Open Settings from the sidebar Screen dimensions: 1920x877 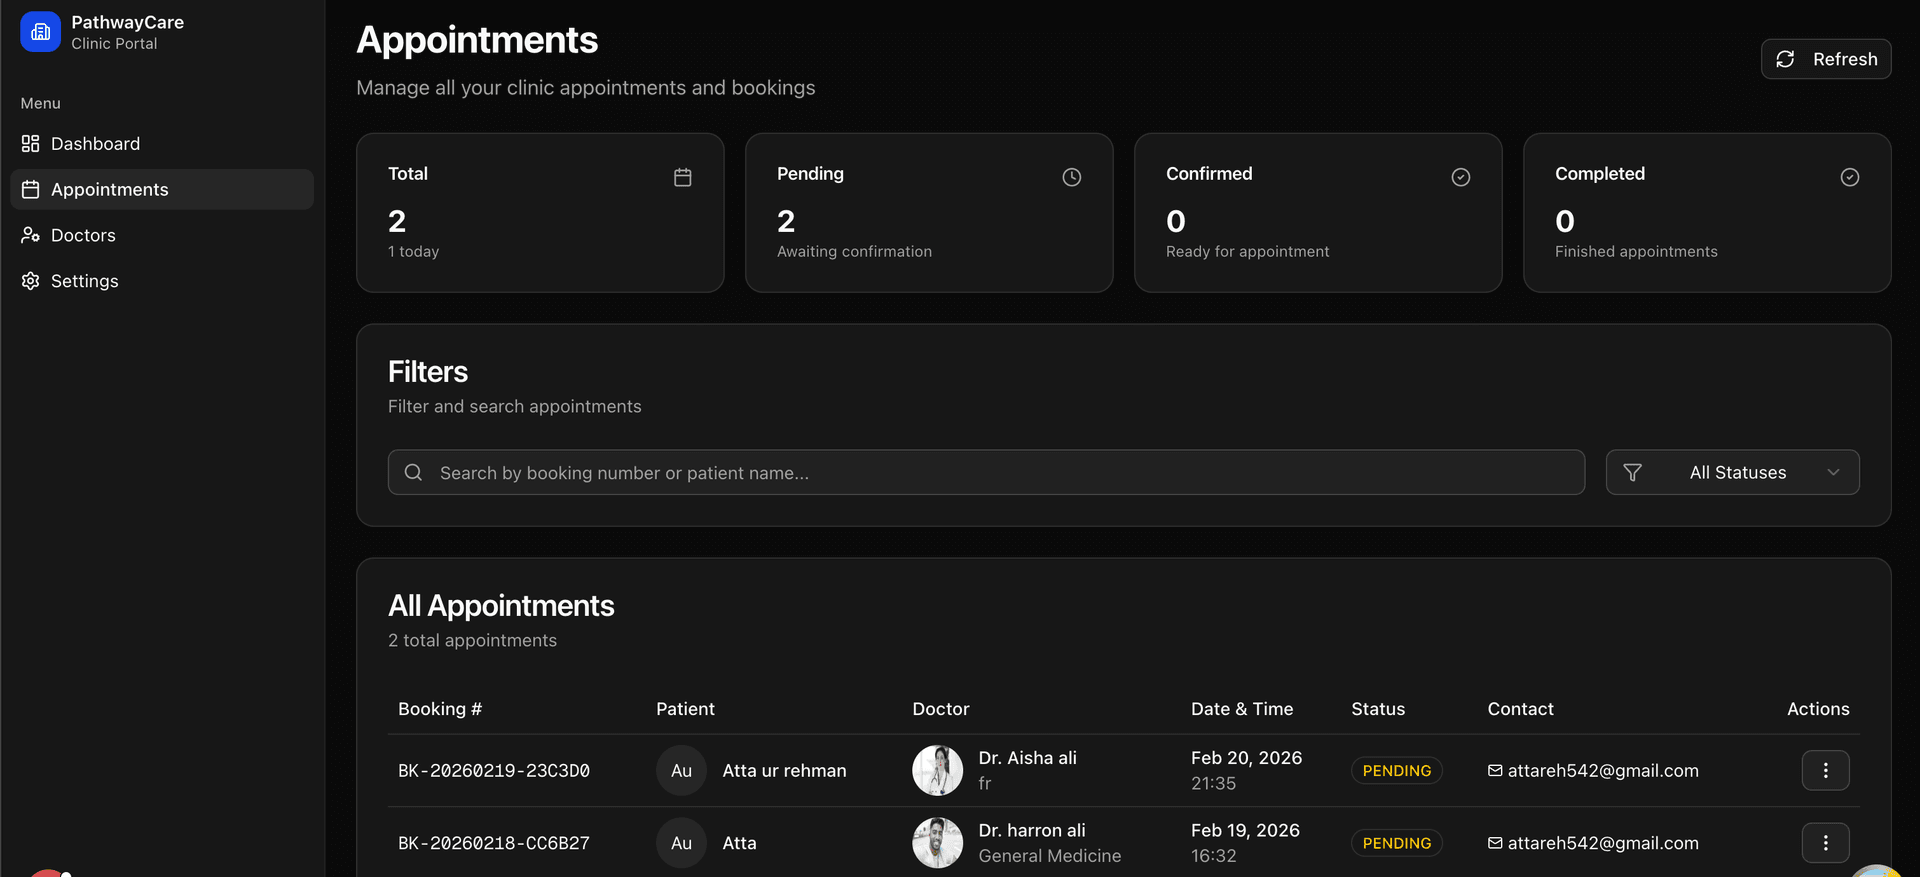pos(162,281)
